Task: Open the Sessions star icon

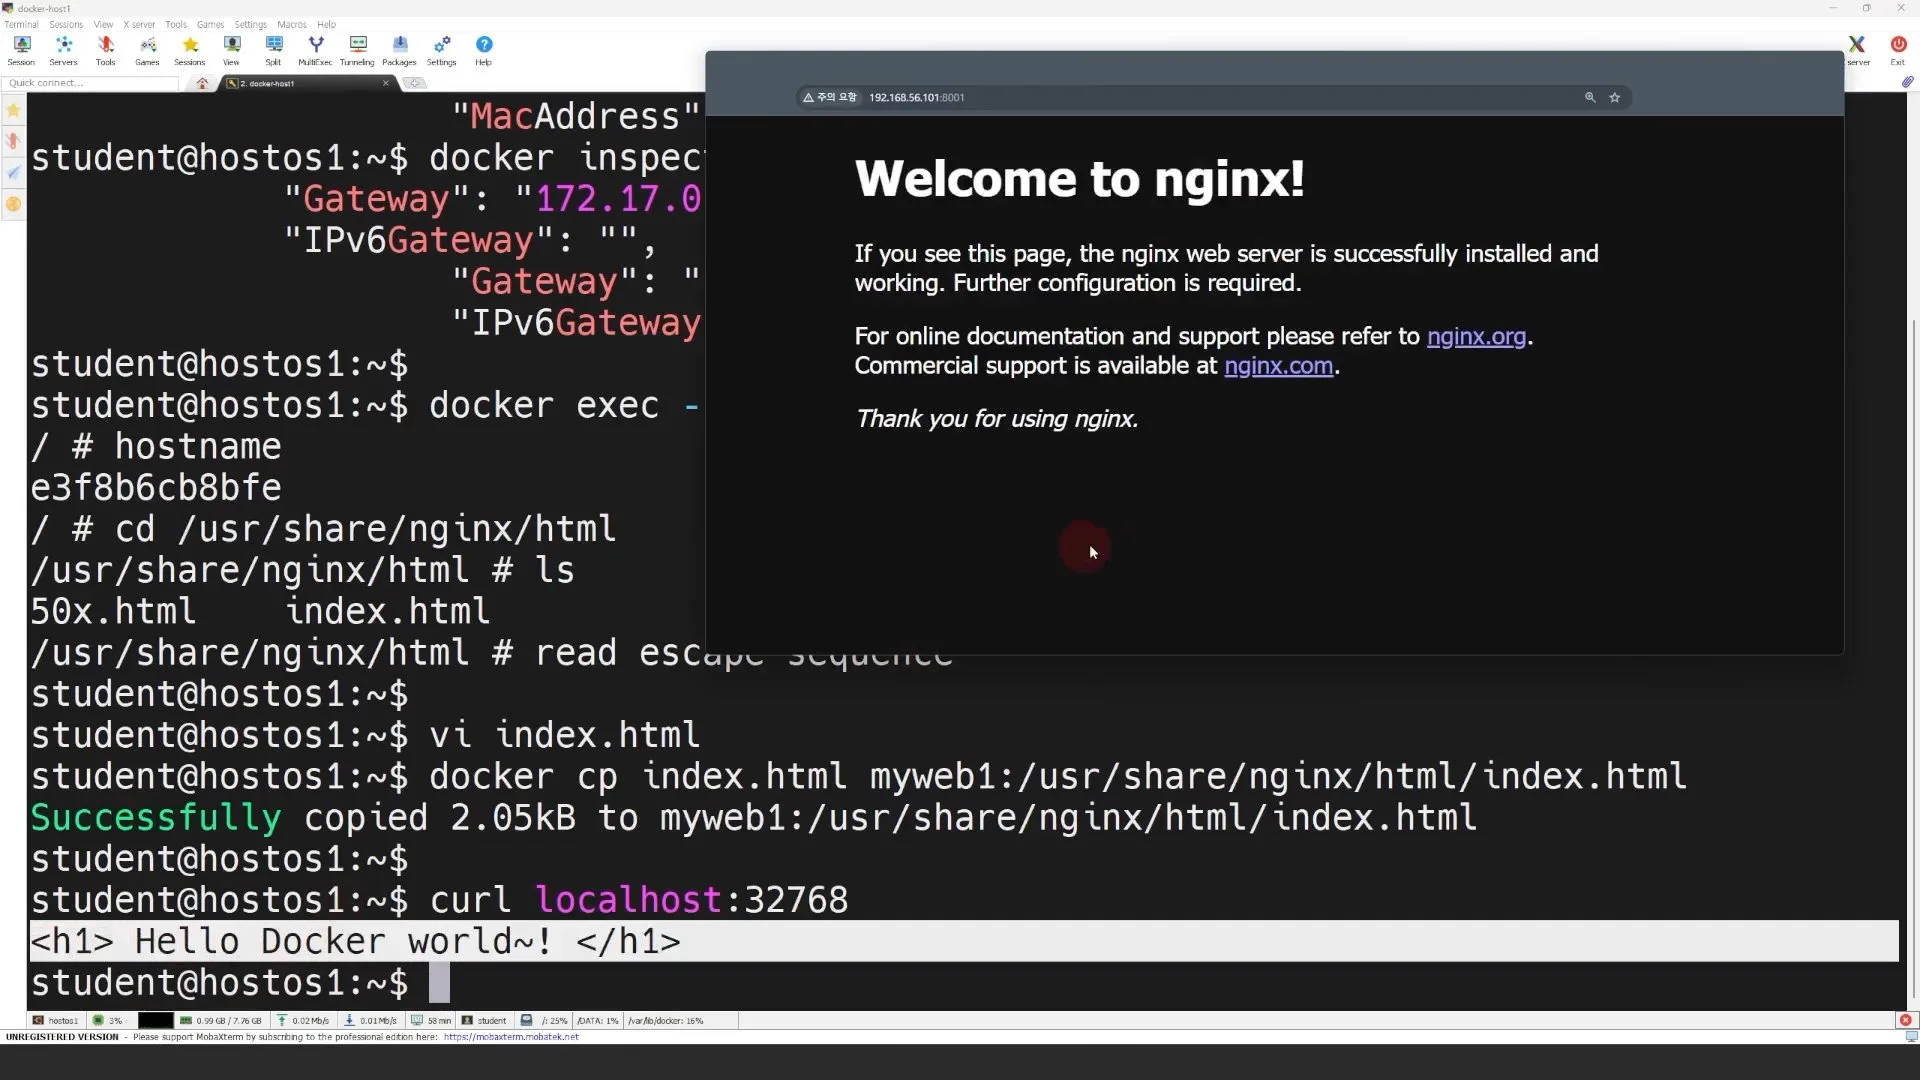Action: pyautogui.click(x=189, y=50)
